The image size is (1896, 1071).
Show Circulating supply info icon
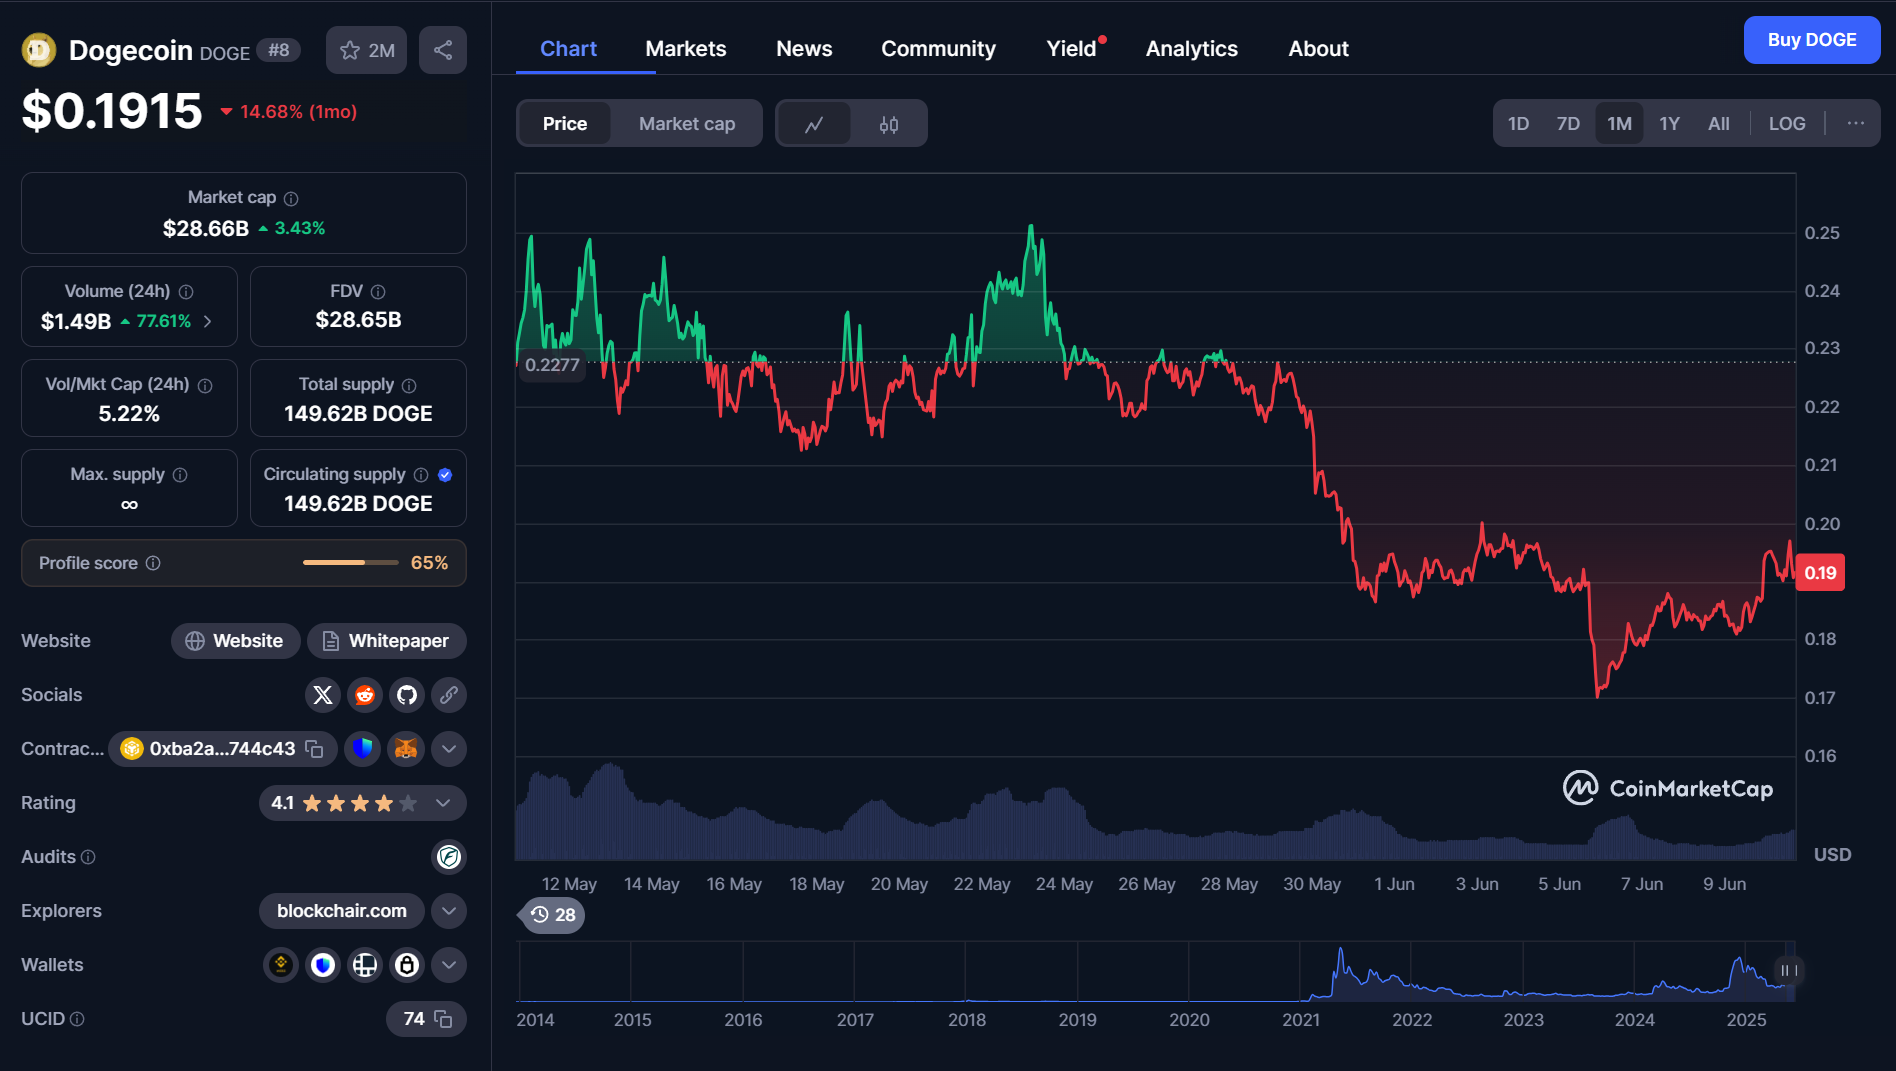pos(421,475)
